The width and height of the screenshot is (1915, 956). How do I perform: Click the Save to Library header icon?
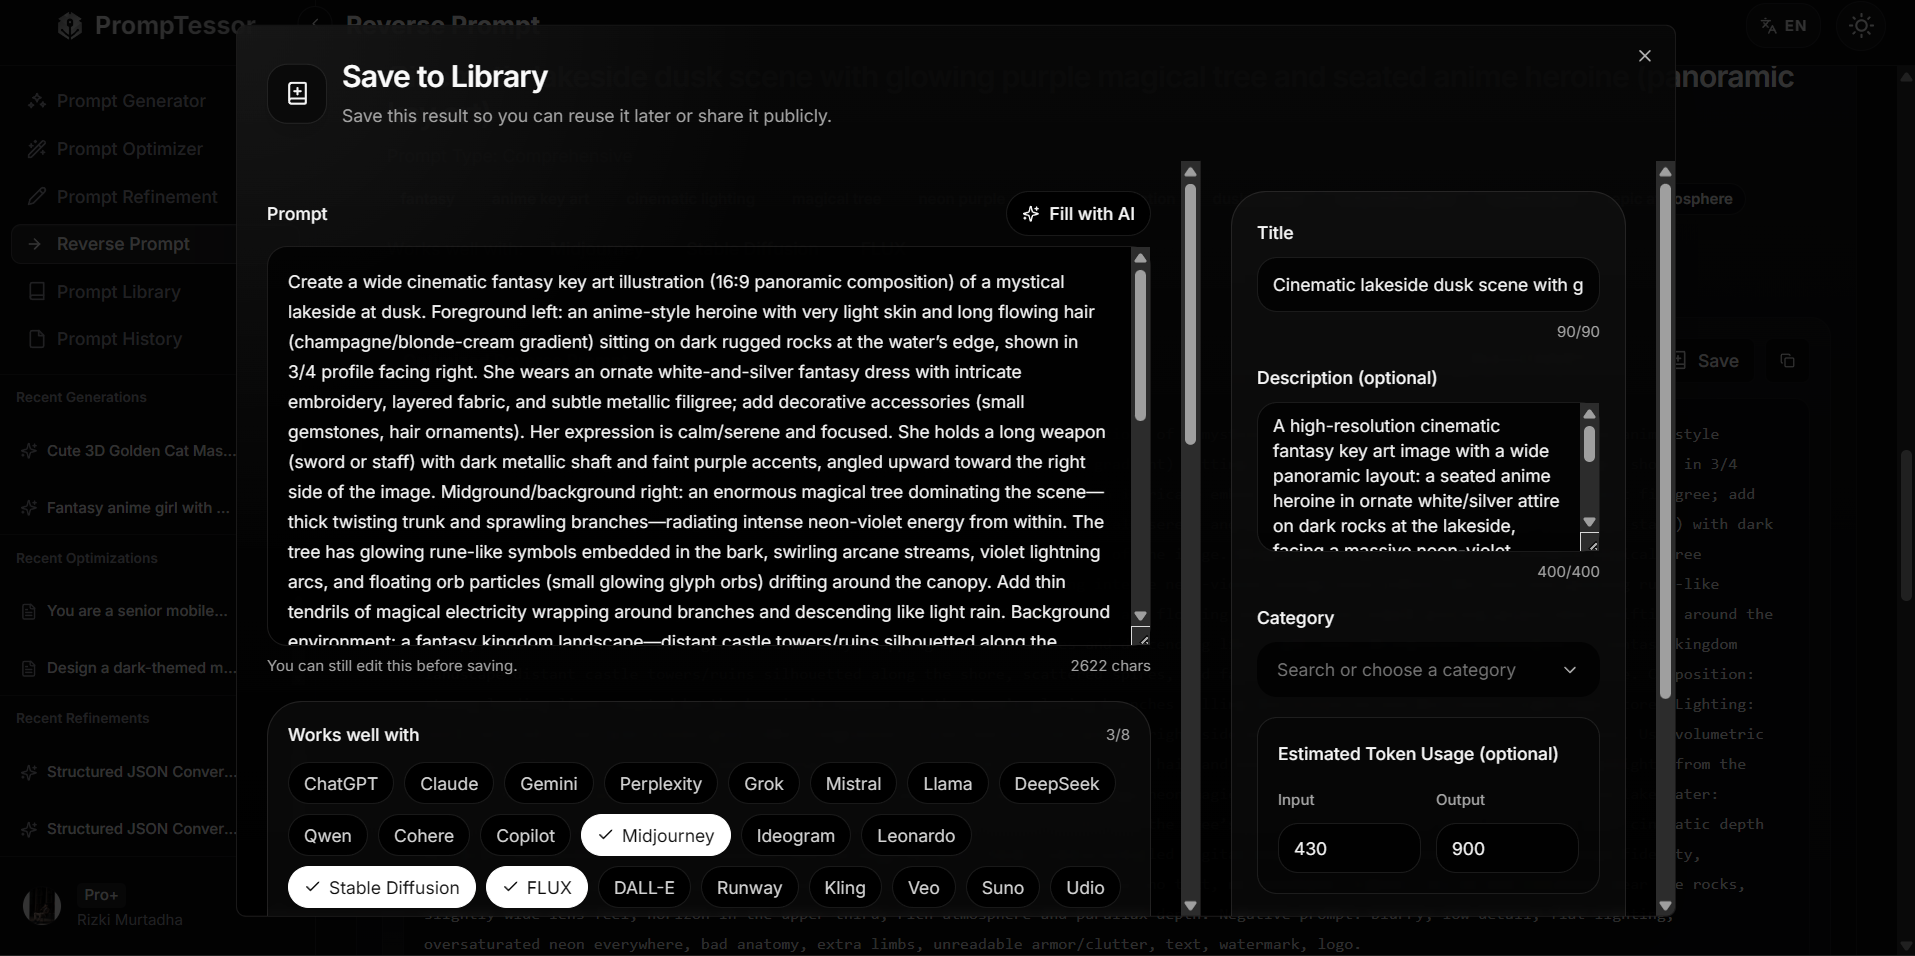point(297,94)
